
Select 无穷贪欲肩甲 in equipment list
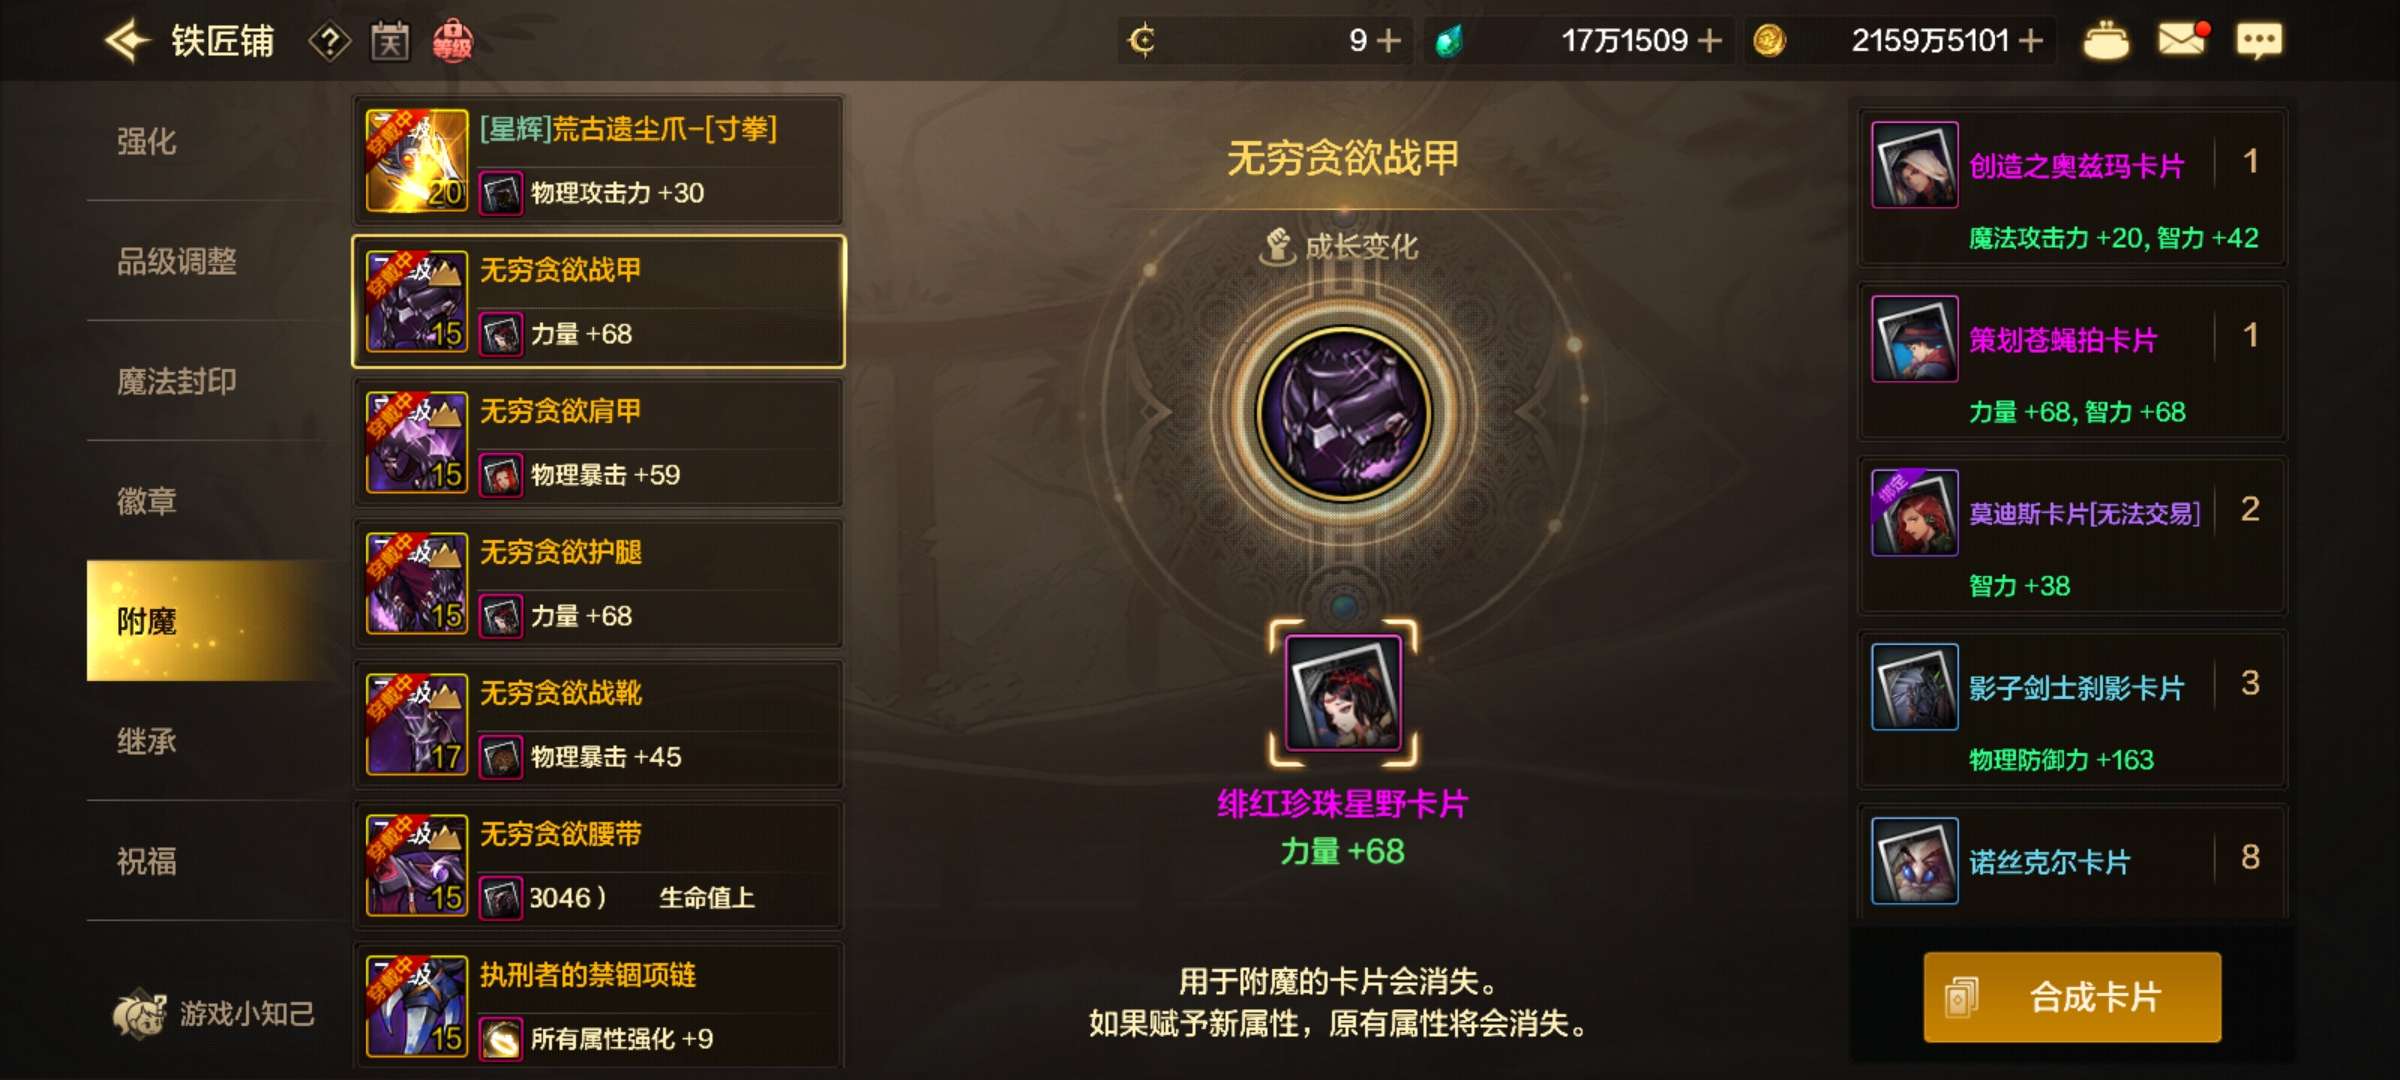click(598, 443)
